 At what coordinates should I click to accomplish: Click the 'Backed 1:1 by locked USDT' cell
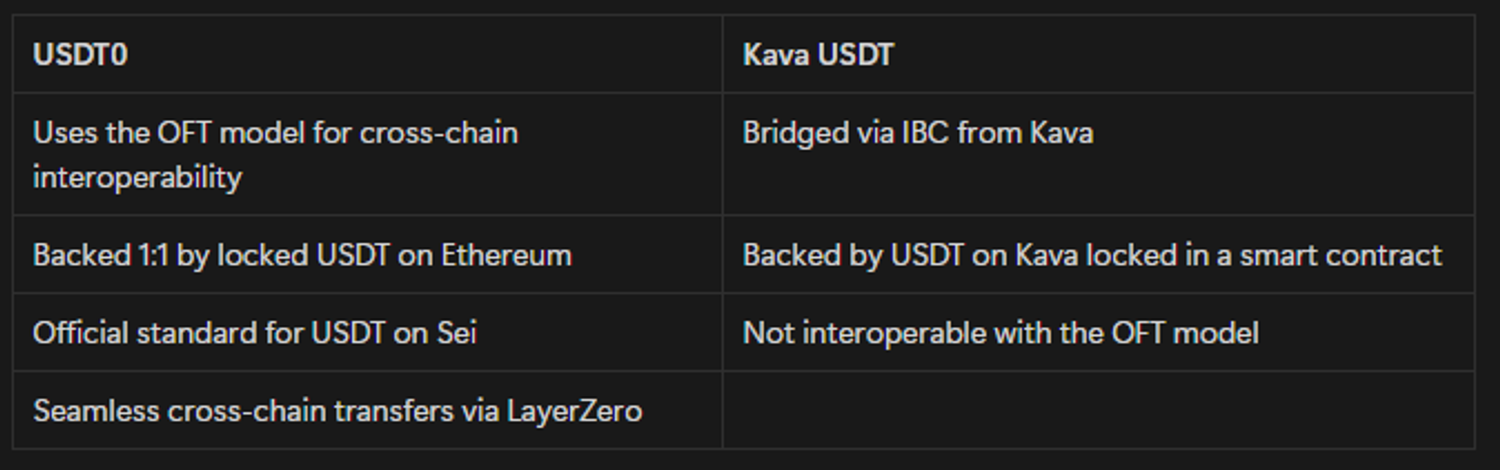coord(302,255)
